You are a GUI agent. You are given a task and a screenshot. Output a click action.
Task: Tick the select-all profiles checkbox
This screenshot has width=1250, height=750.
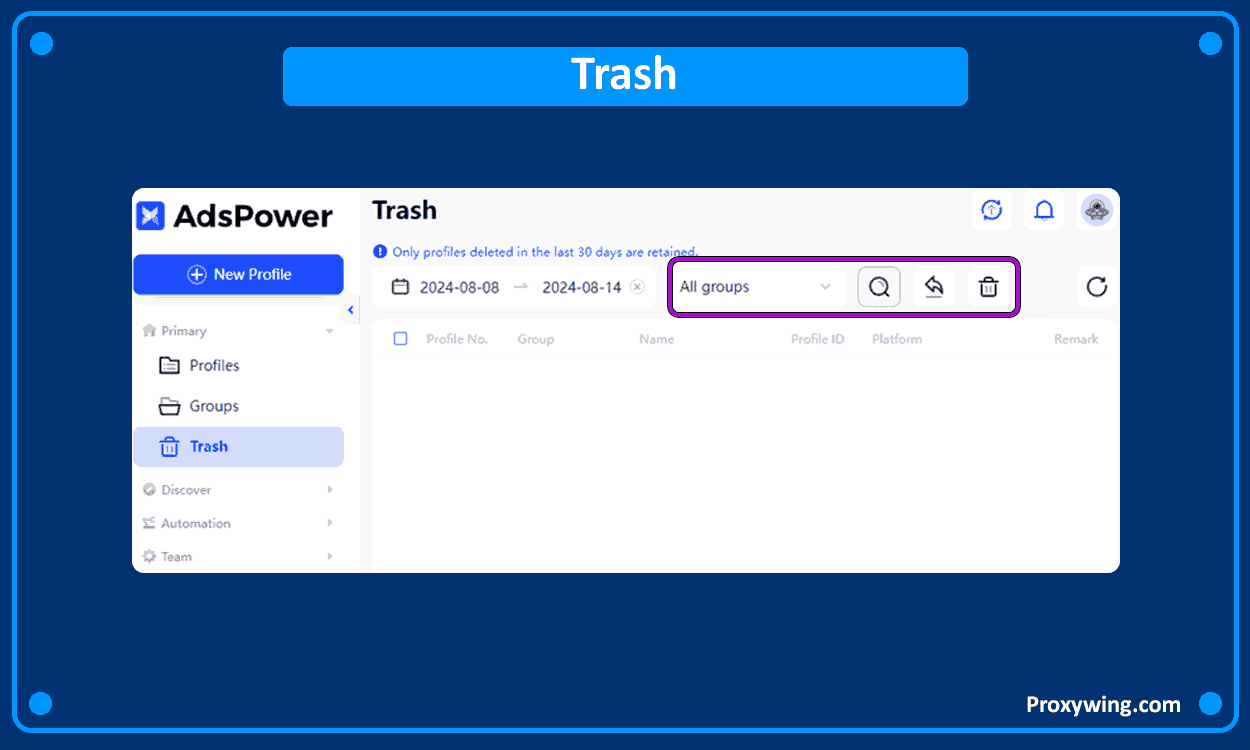[x=400, y=339]
